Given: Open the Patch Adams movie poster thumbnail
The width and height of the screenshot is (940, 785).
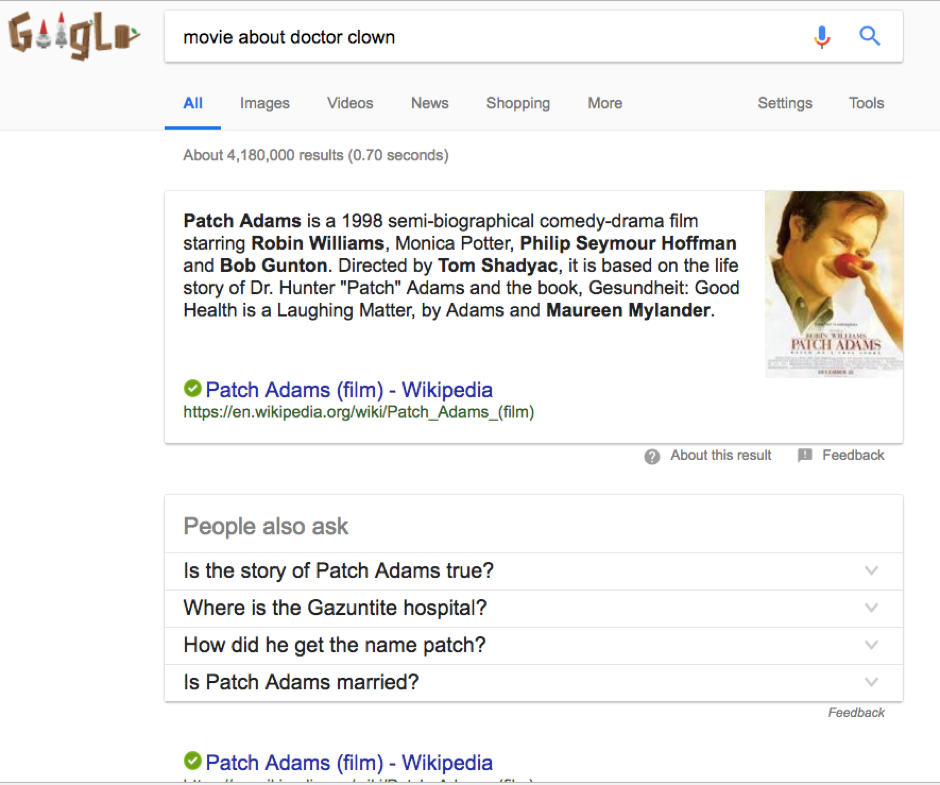Looking at the screenshot, I should tap(834, 284).
